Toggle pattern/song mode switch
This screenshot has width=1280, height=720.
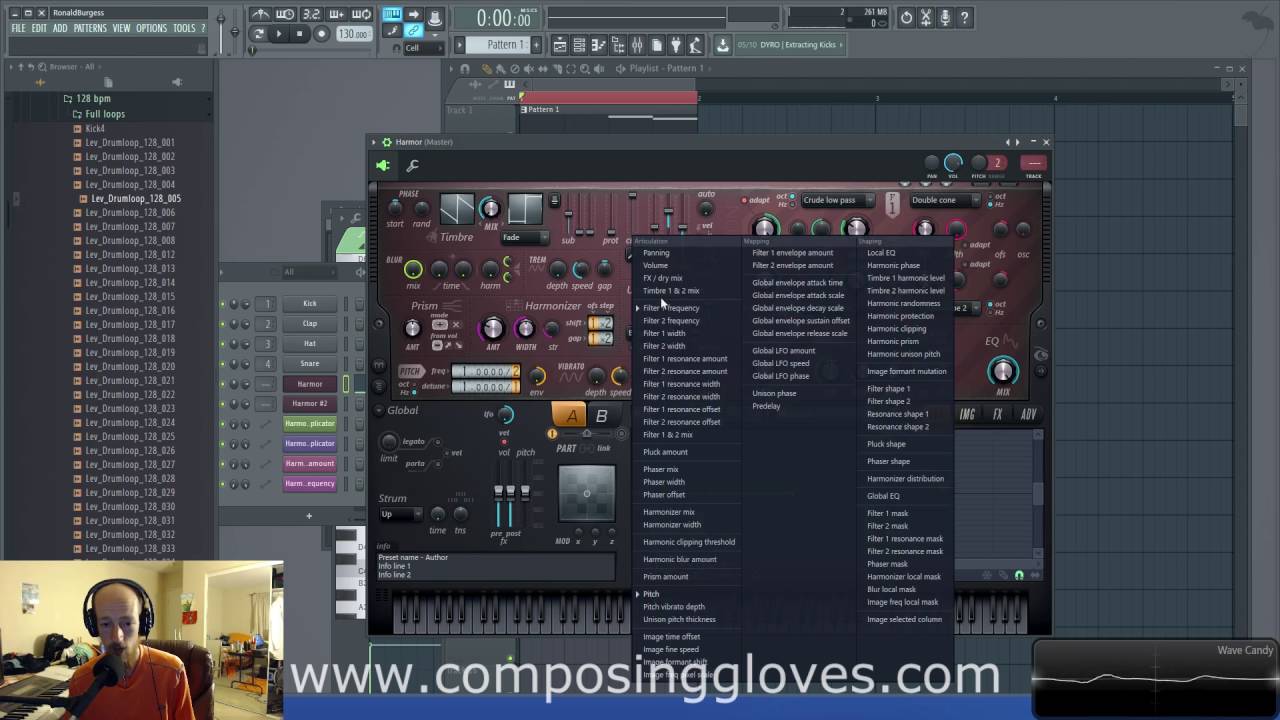pos(259,34)
